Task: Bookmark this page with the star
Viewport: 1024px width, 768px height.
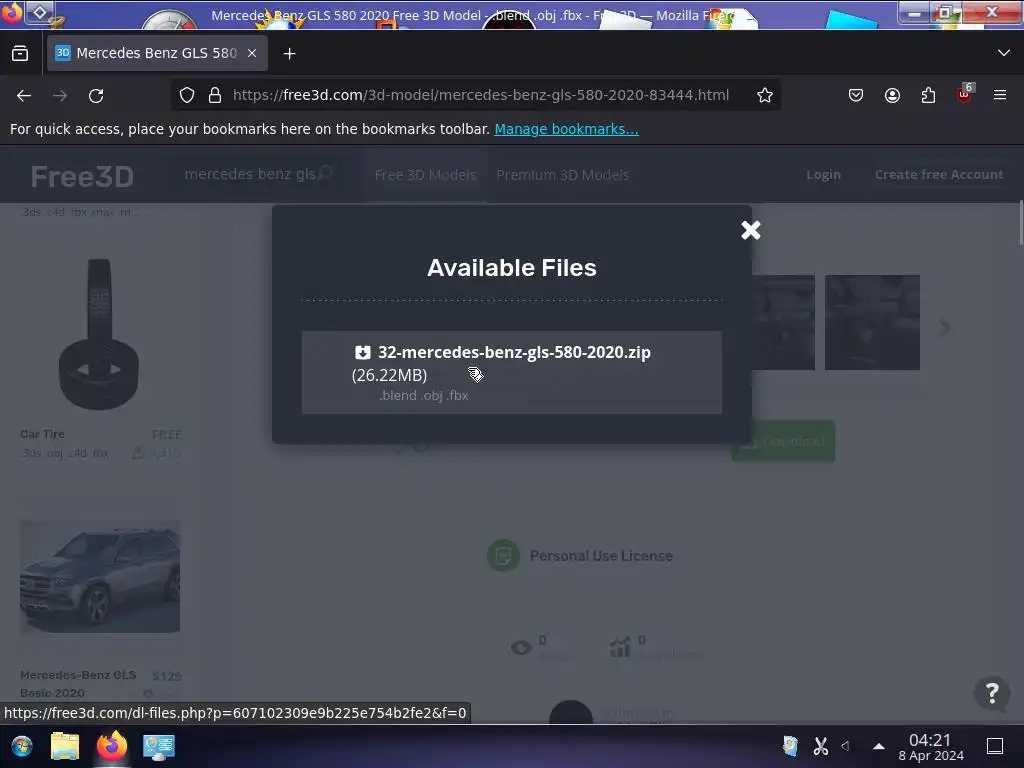Action: click(765, 95)
